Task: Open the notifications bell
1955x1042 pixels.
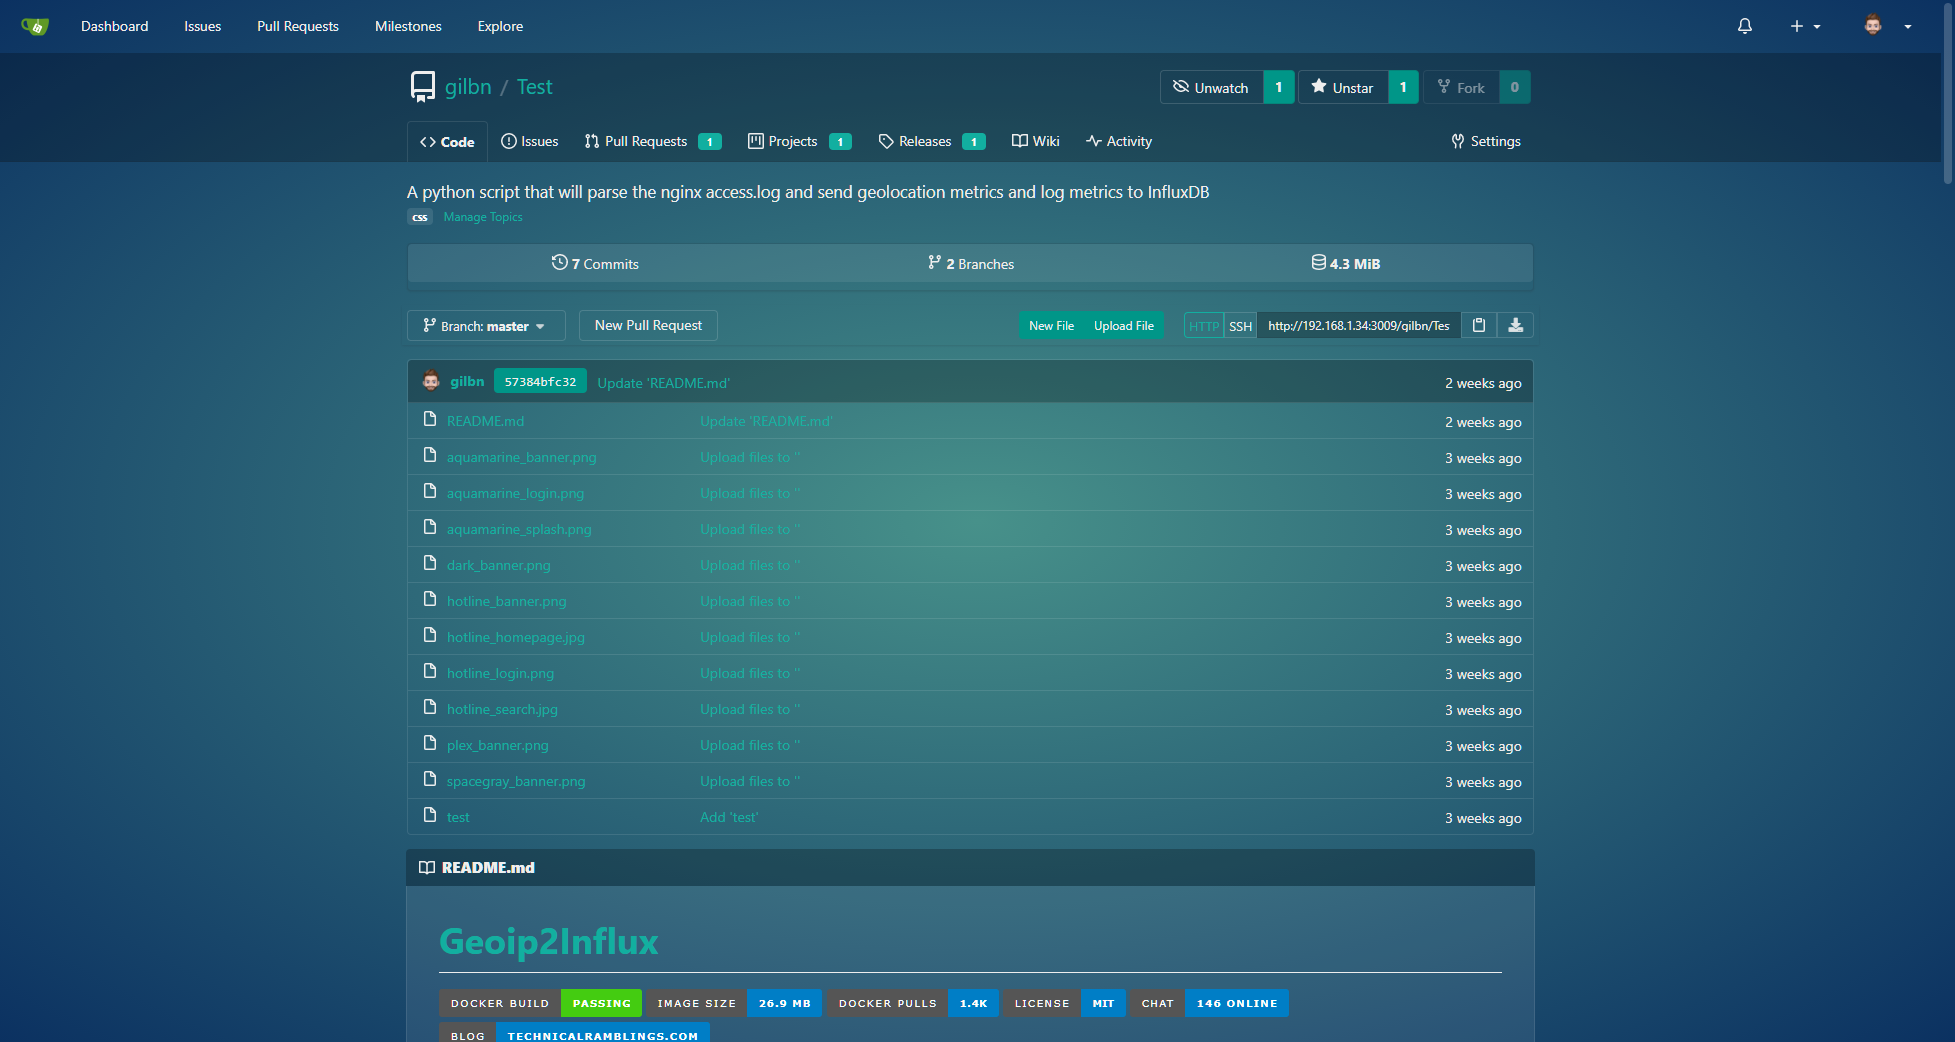Action: (x=1744, y=26)
